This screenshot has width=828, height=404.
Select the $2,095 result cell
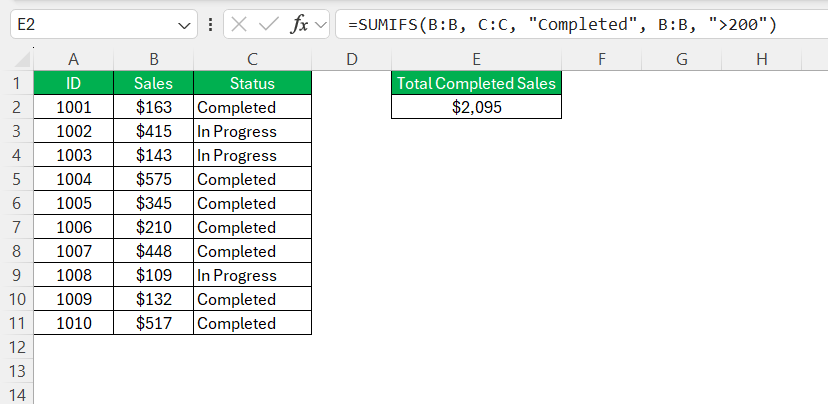476,107
